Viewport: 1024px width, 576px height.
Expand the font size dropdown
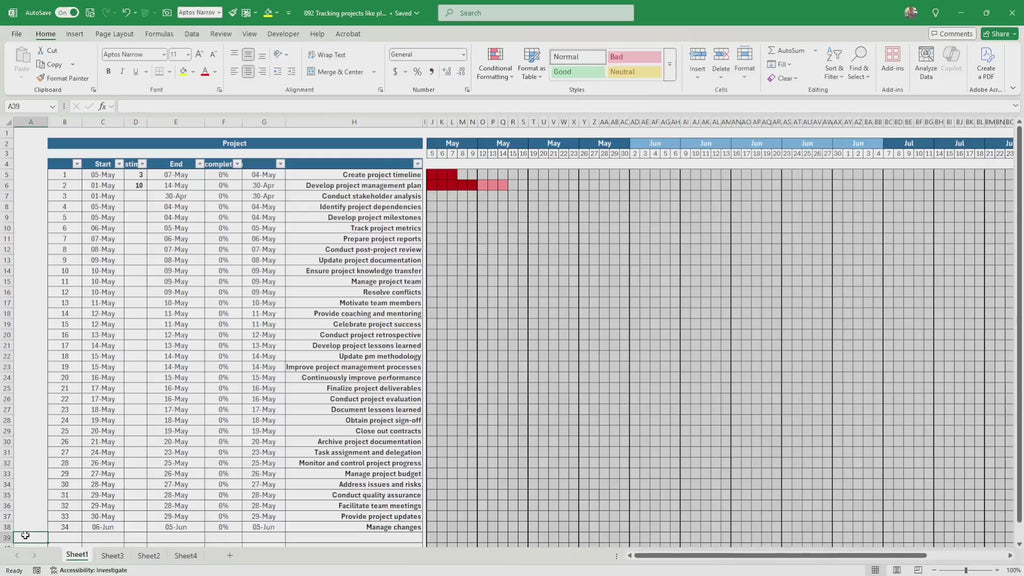click(x=188, y=55)
